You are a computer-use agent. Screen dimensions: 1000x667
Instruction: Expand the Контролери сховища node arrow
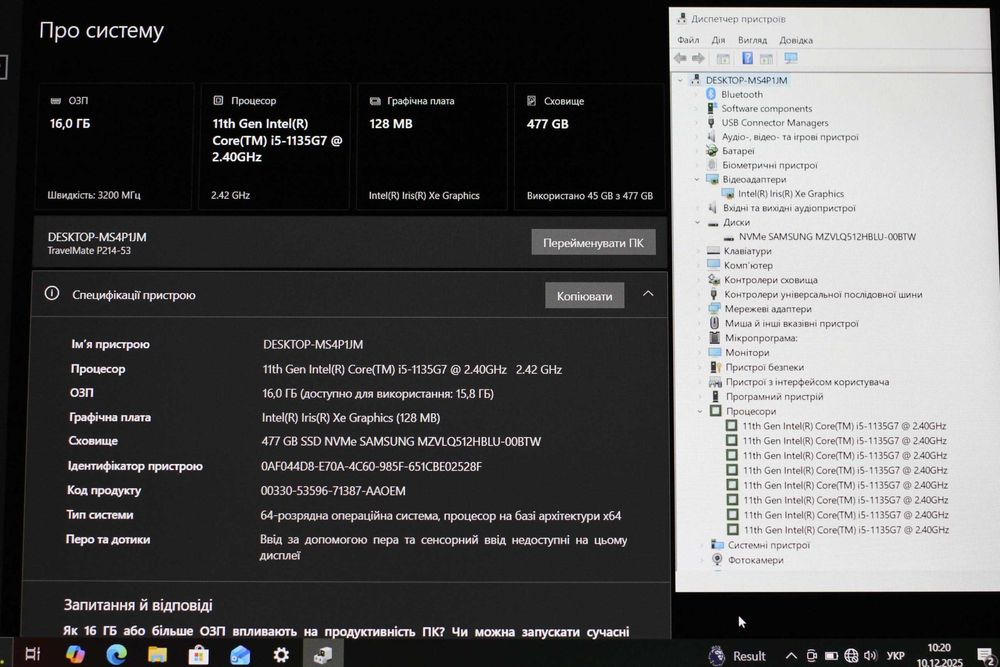click(x=699, y=280)
